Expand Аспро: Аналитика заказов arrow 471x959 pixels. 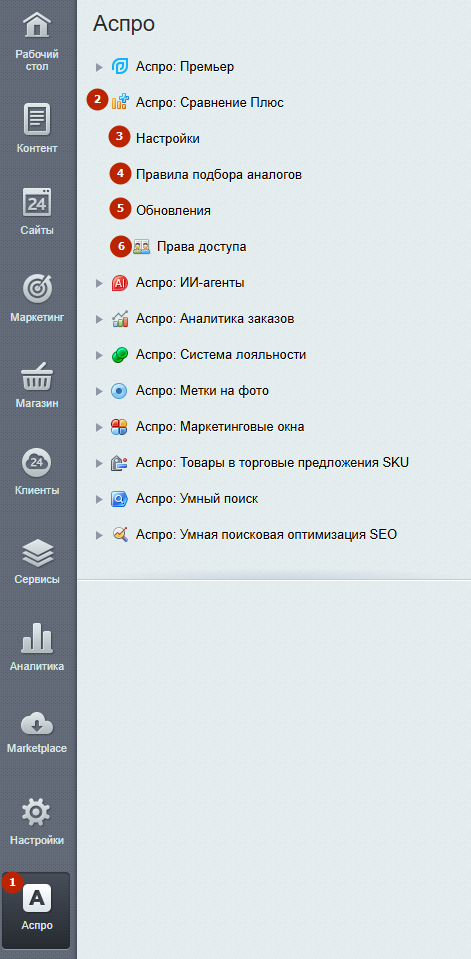[100, 319]
